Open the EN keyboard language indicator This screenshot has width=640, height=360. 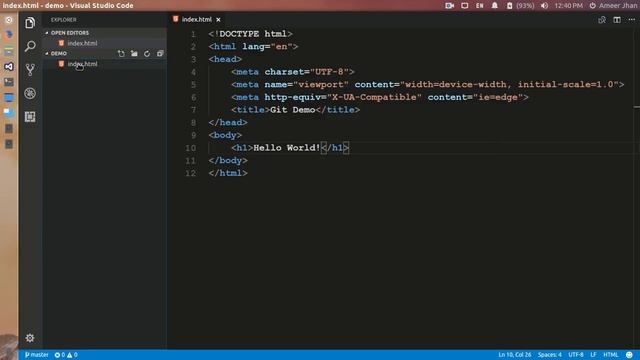pyautogui.click(x=480, y=6)
